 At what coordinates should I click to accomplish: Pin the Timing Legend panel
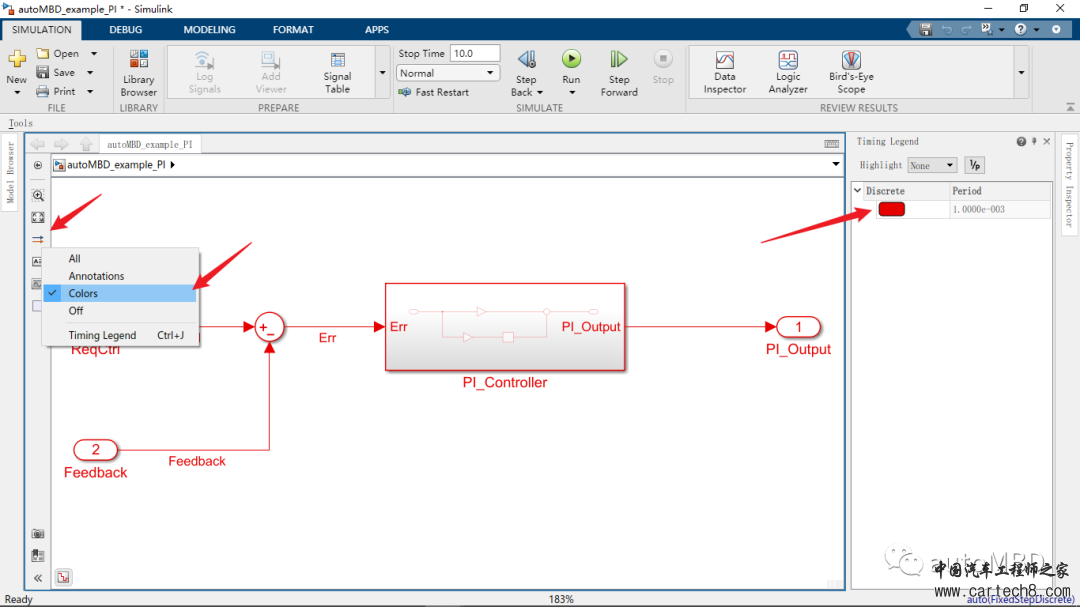1034,141
